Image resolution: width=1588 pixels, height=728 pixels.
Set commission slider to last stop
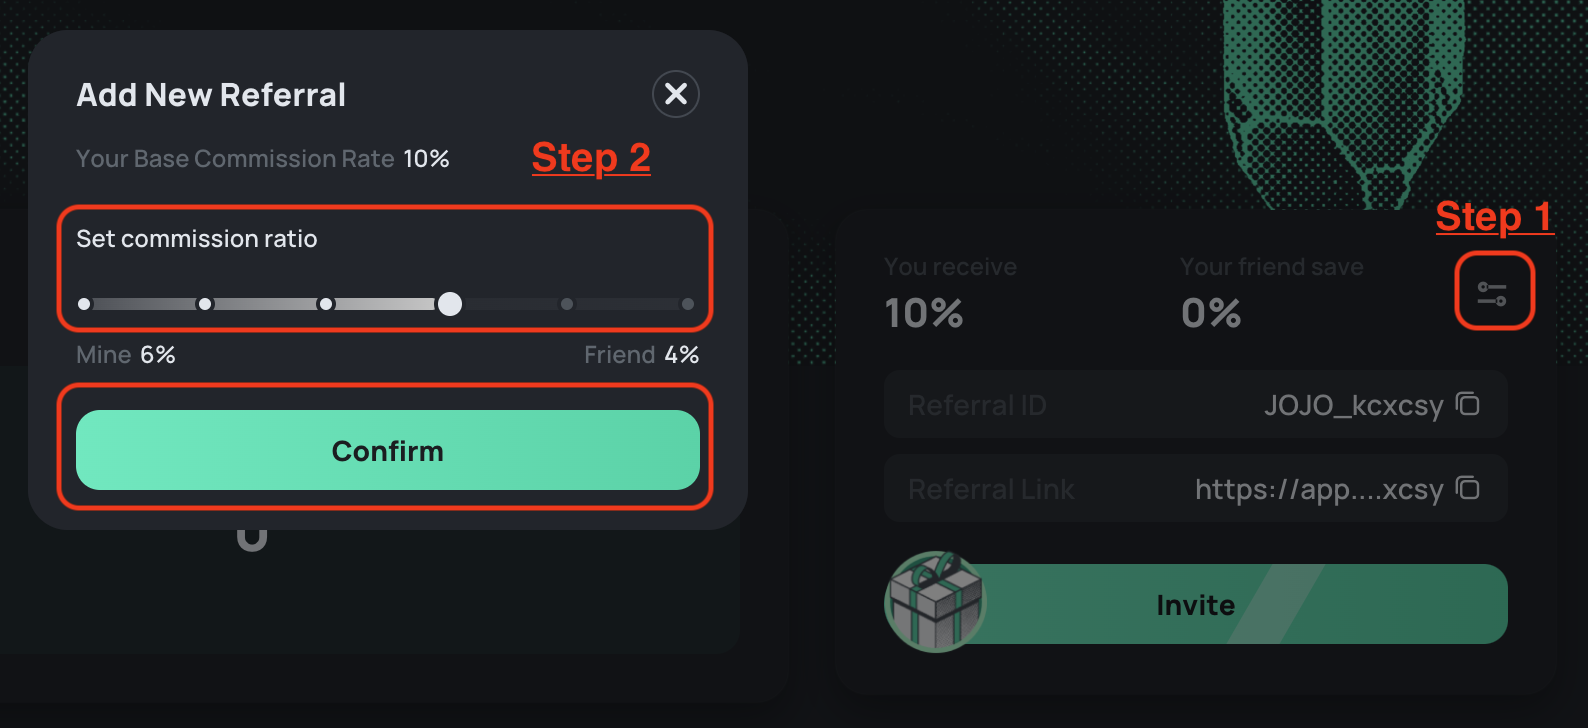pos(688,304)
